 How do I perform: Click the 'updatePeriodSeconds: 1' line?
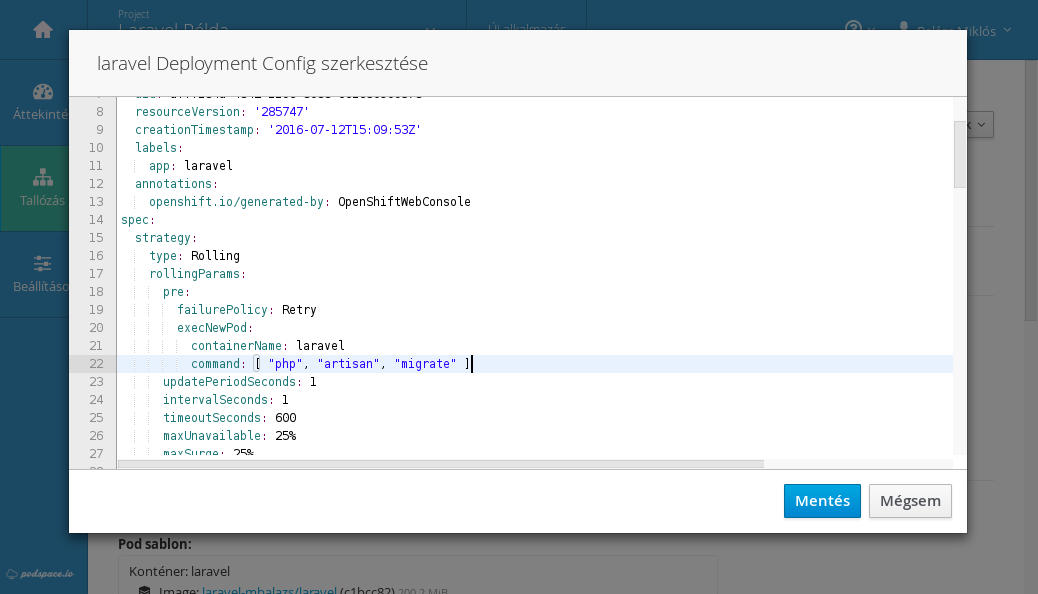click(240, 382)
